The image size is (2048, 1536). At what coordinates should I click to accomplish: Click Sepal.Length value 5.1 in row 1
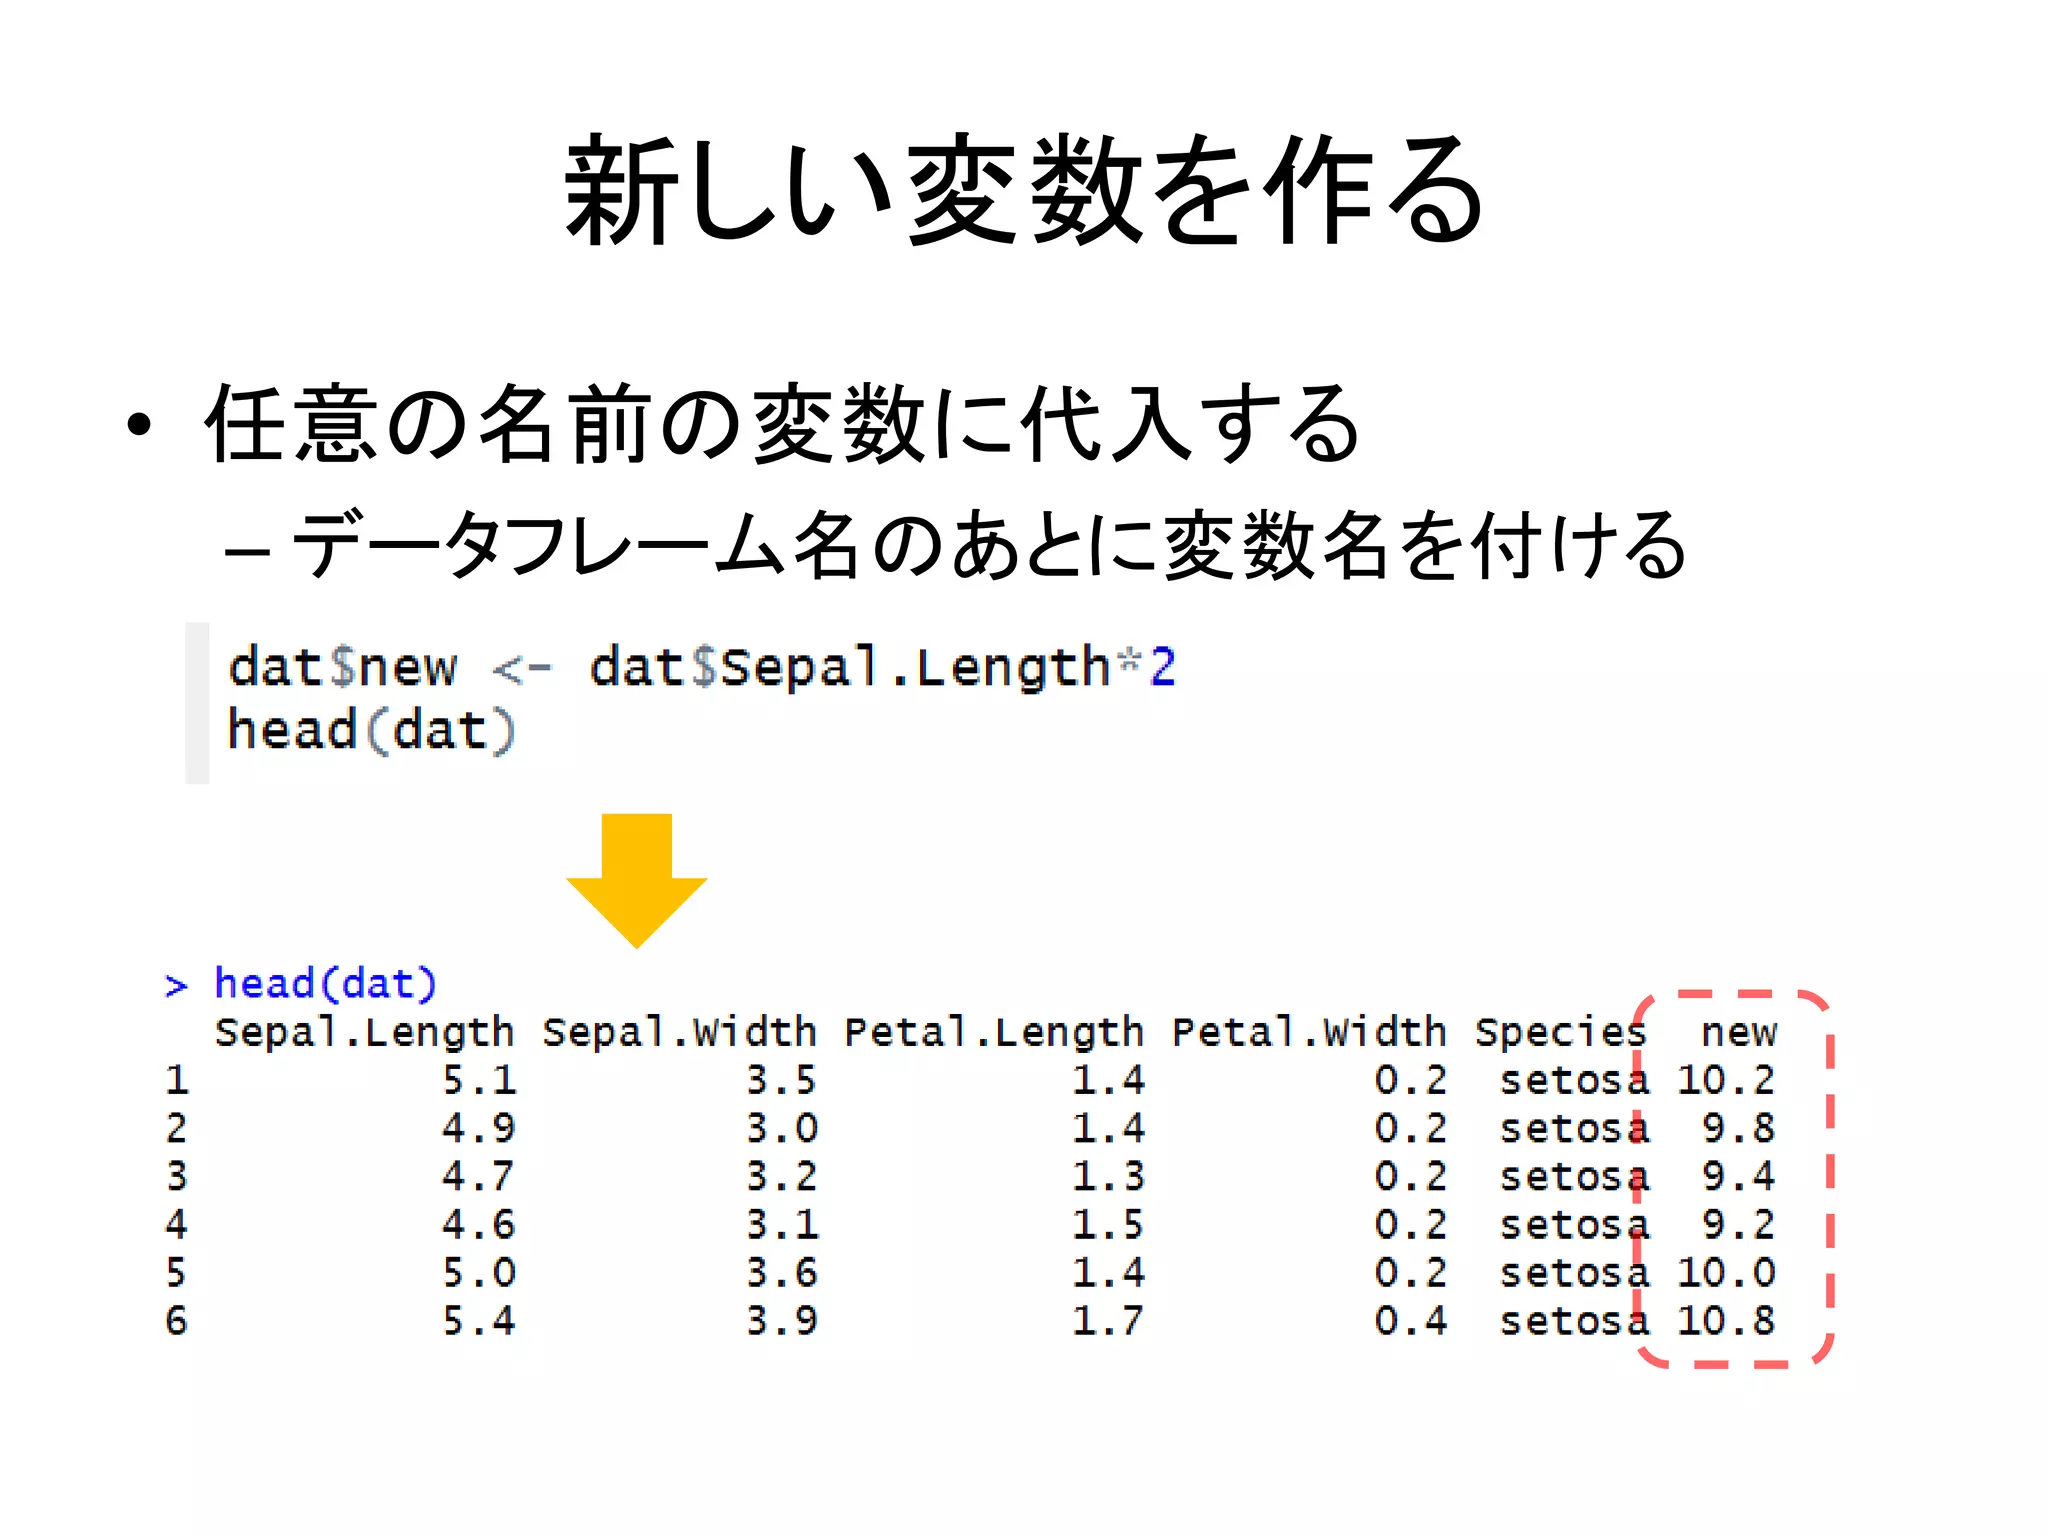[479, 1080]
